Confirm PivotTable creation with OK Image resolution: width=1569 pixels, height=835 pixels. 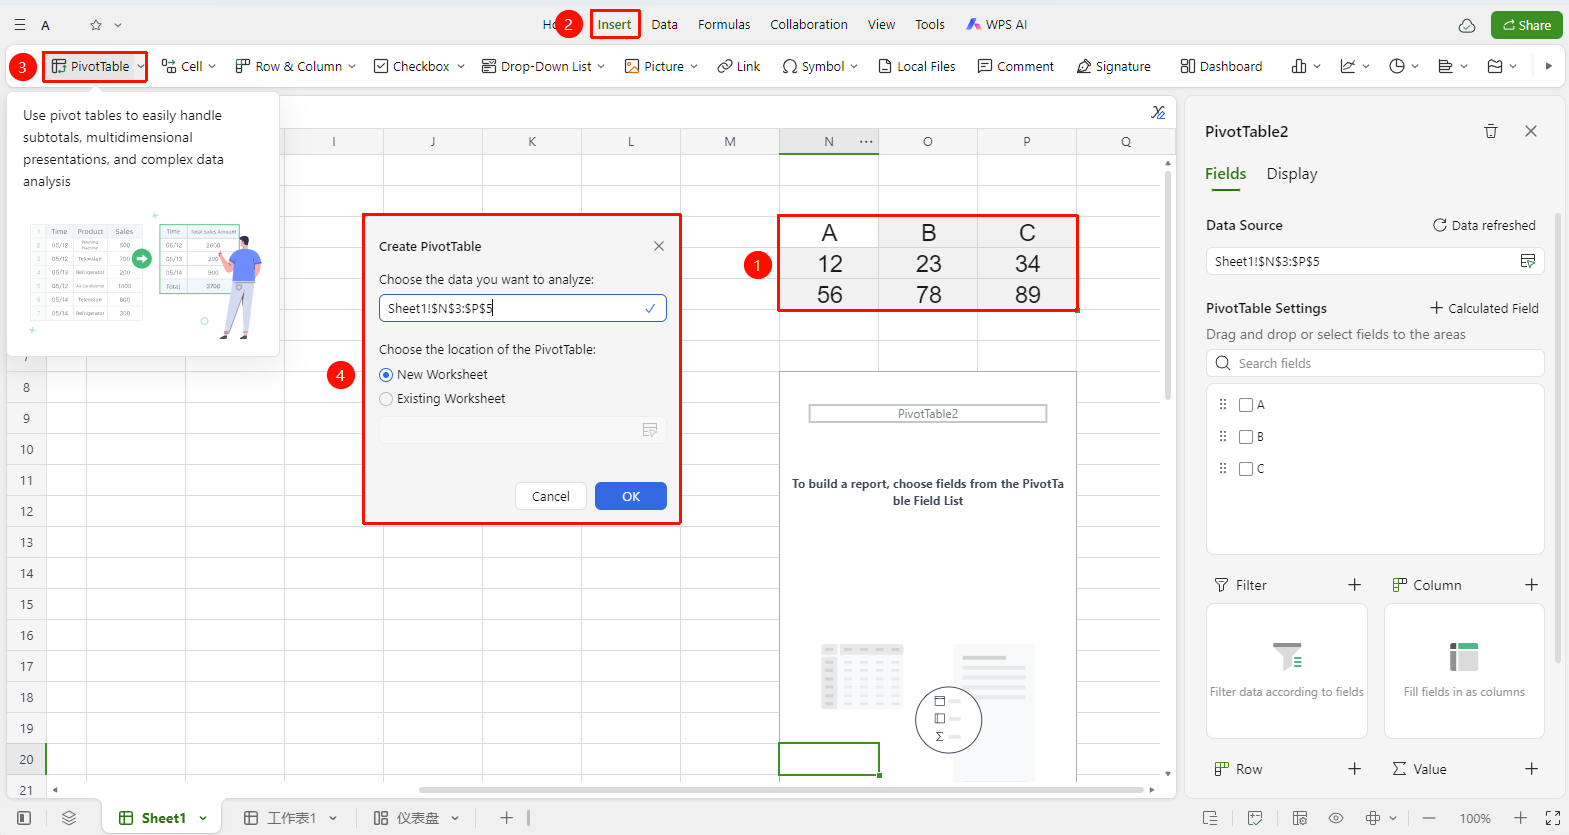tap(631, 496)
